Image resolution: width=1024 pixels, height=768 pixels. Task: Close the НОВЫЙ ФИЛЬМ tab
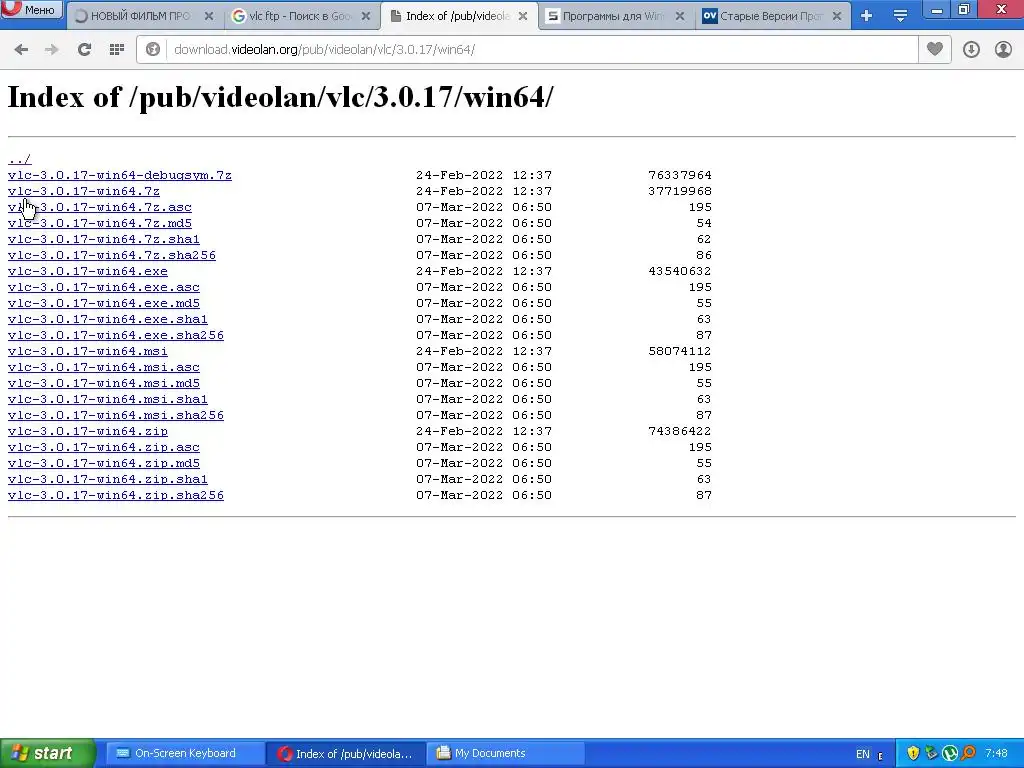pos(209,16)
